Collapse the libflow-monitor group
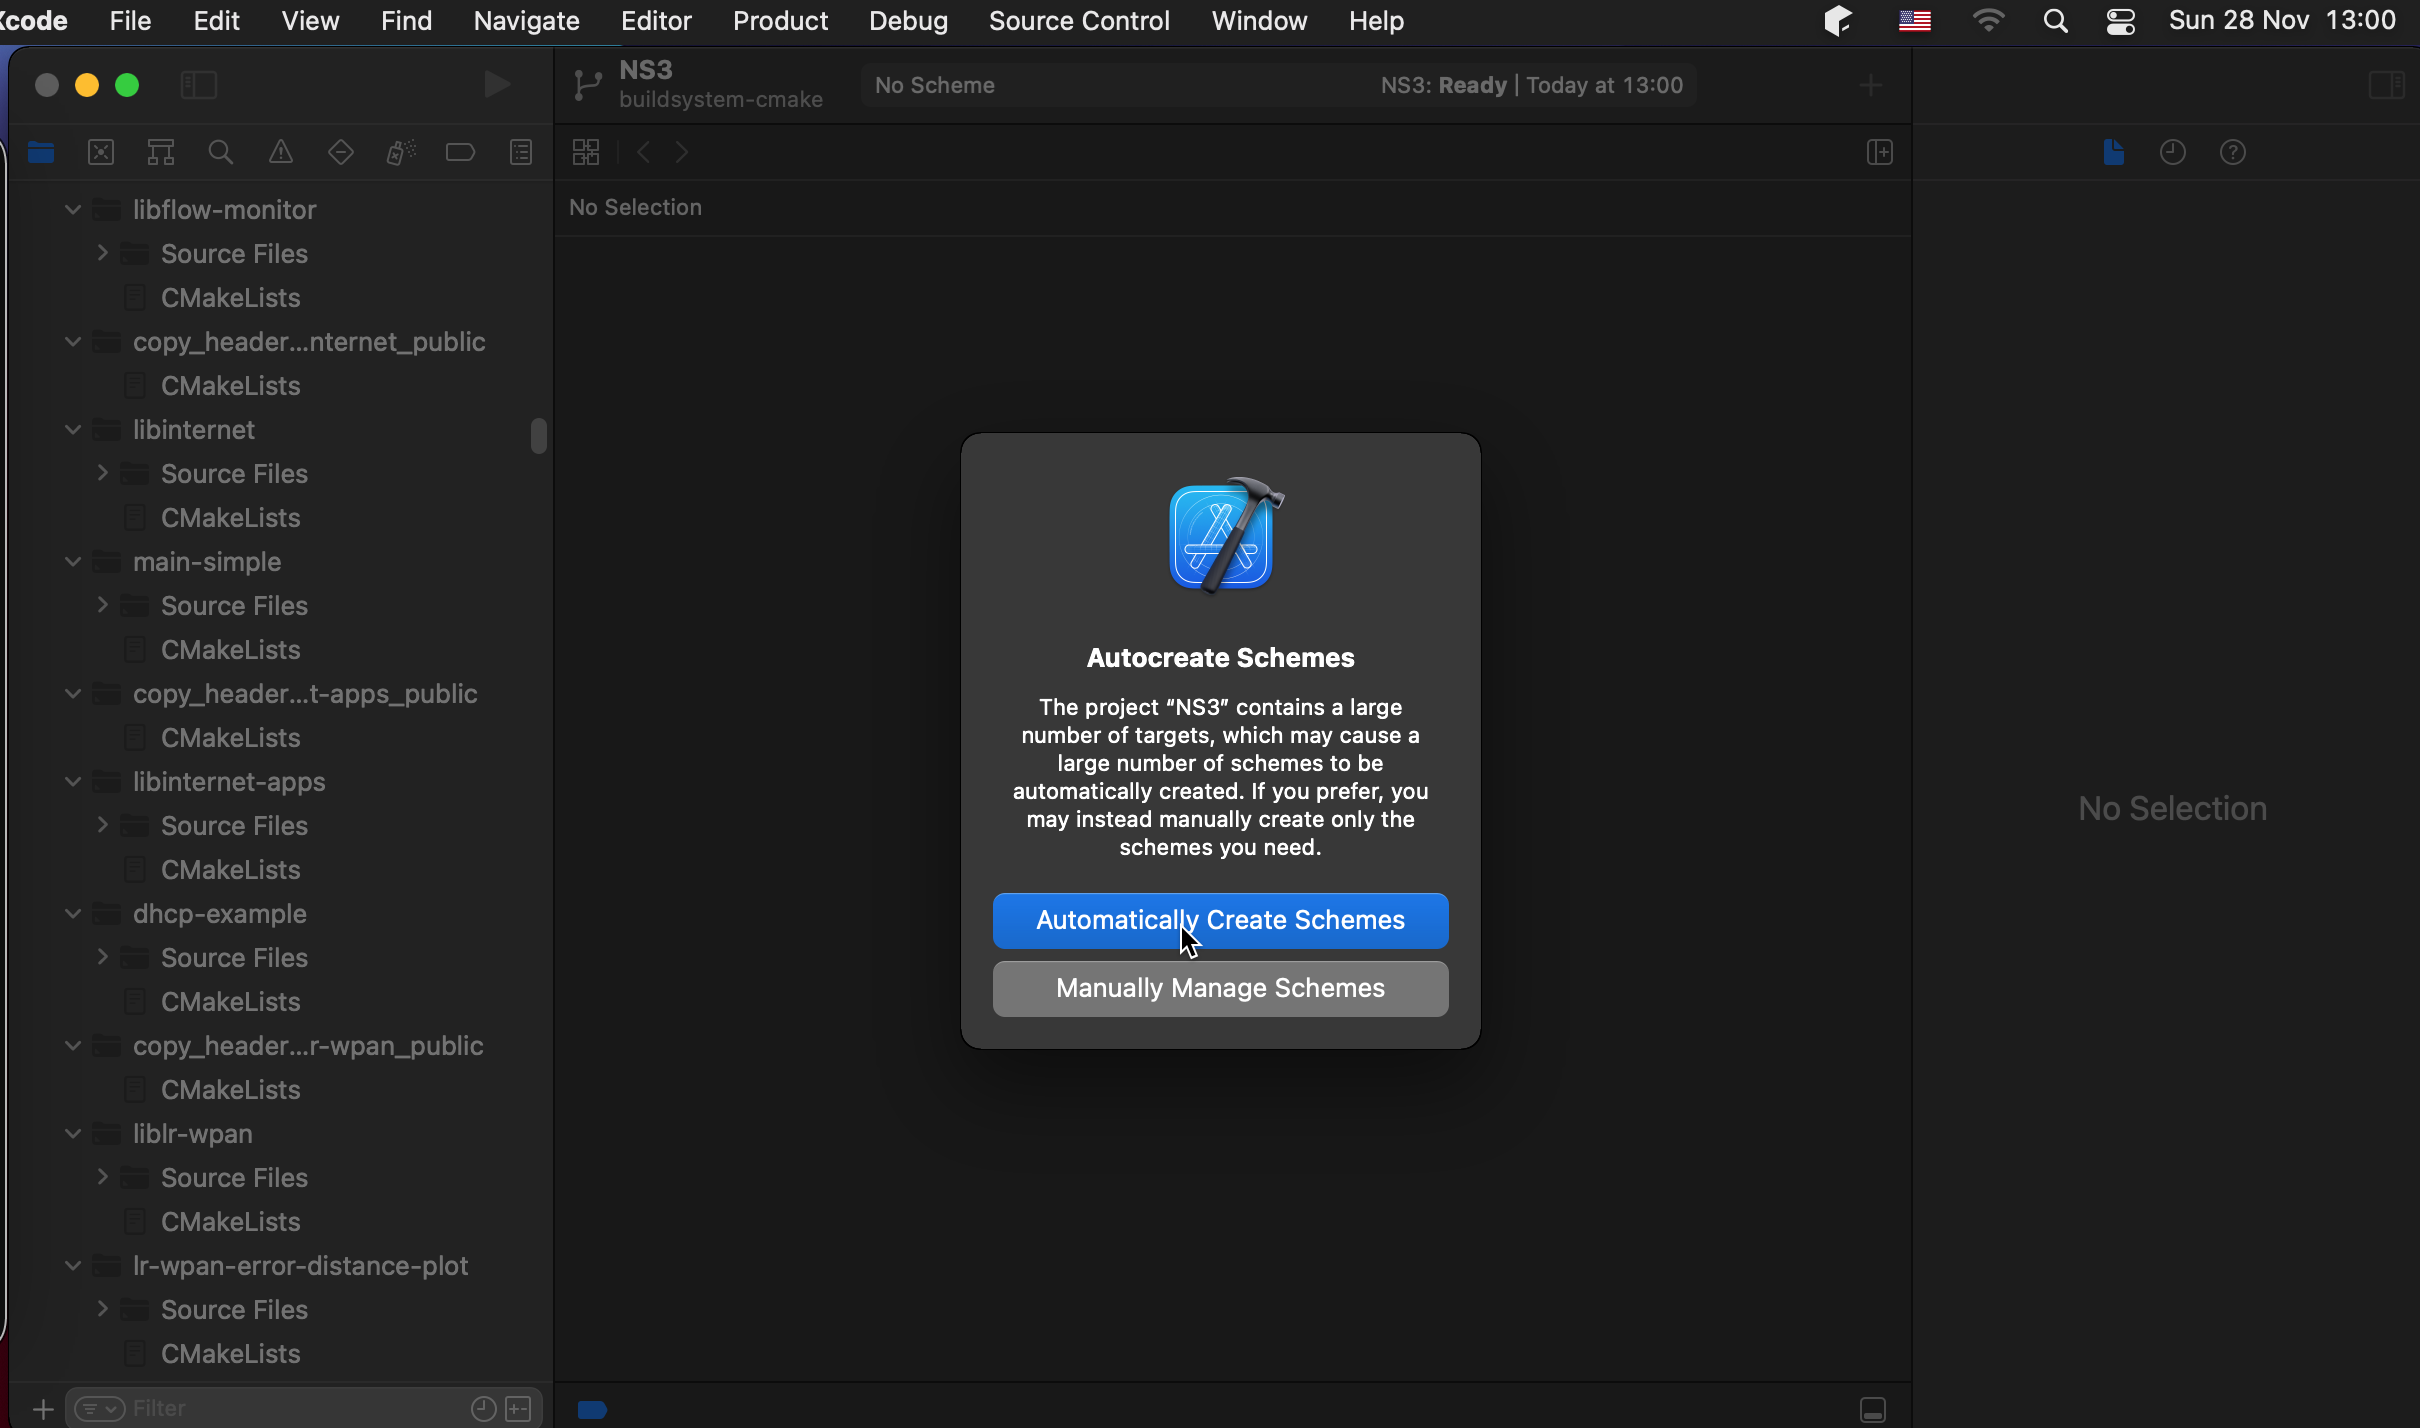This screenshot has height=1428, width=2420. [73, 210]
